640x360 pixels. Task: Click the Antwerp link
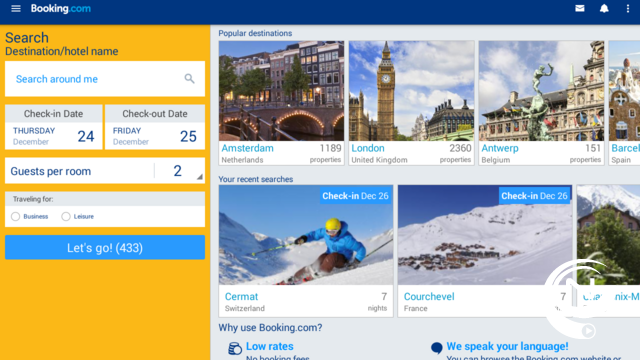[500, 148]
